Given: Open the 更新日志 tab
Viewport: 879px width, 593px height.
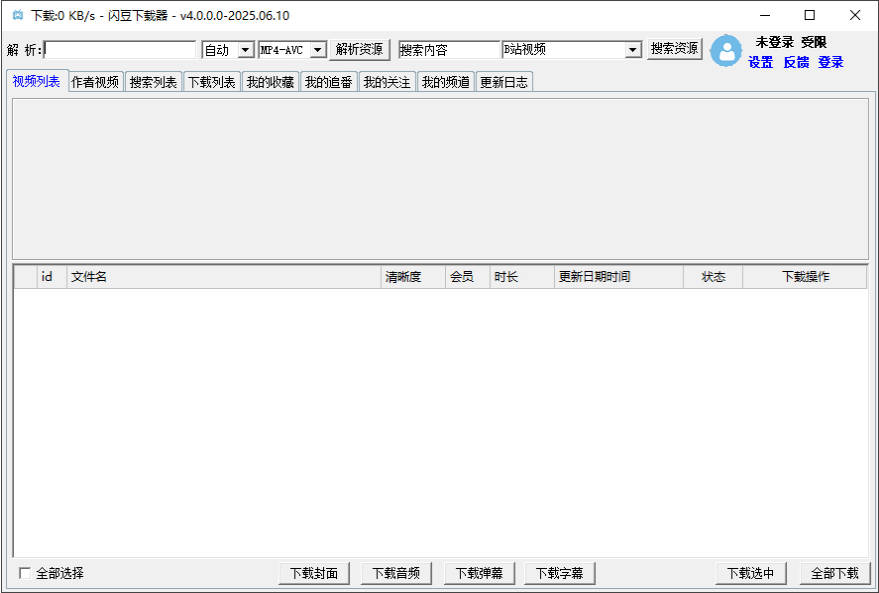Looking at the screenshot, I should click(504, 82).
